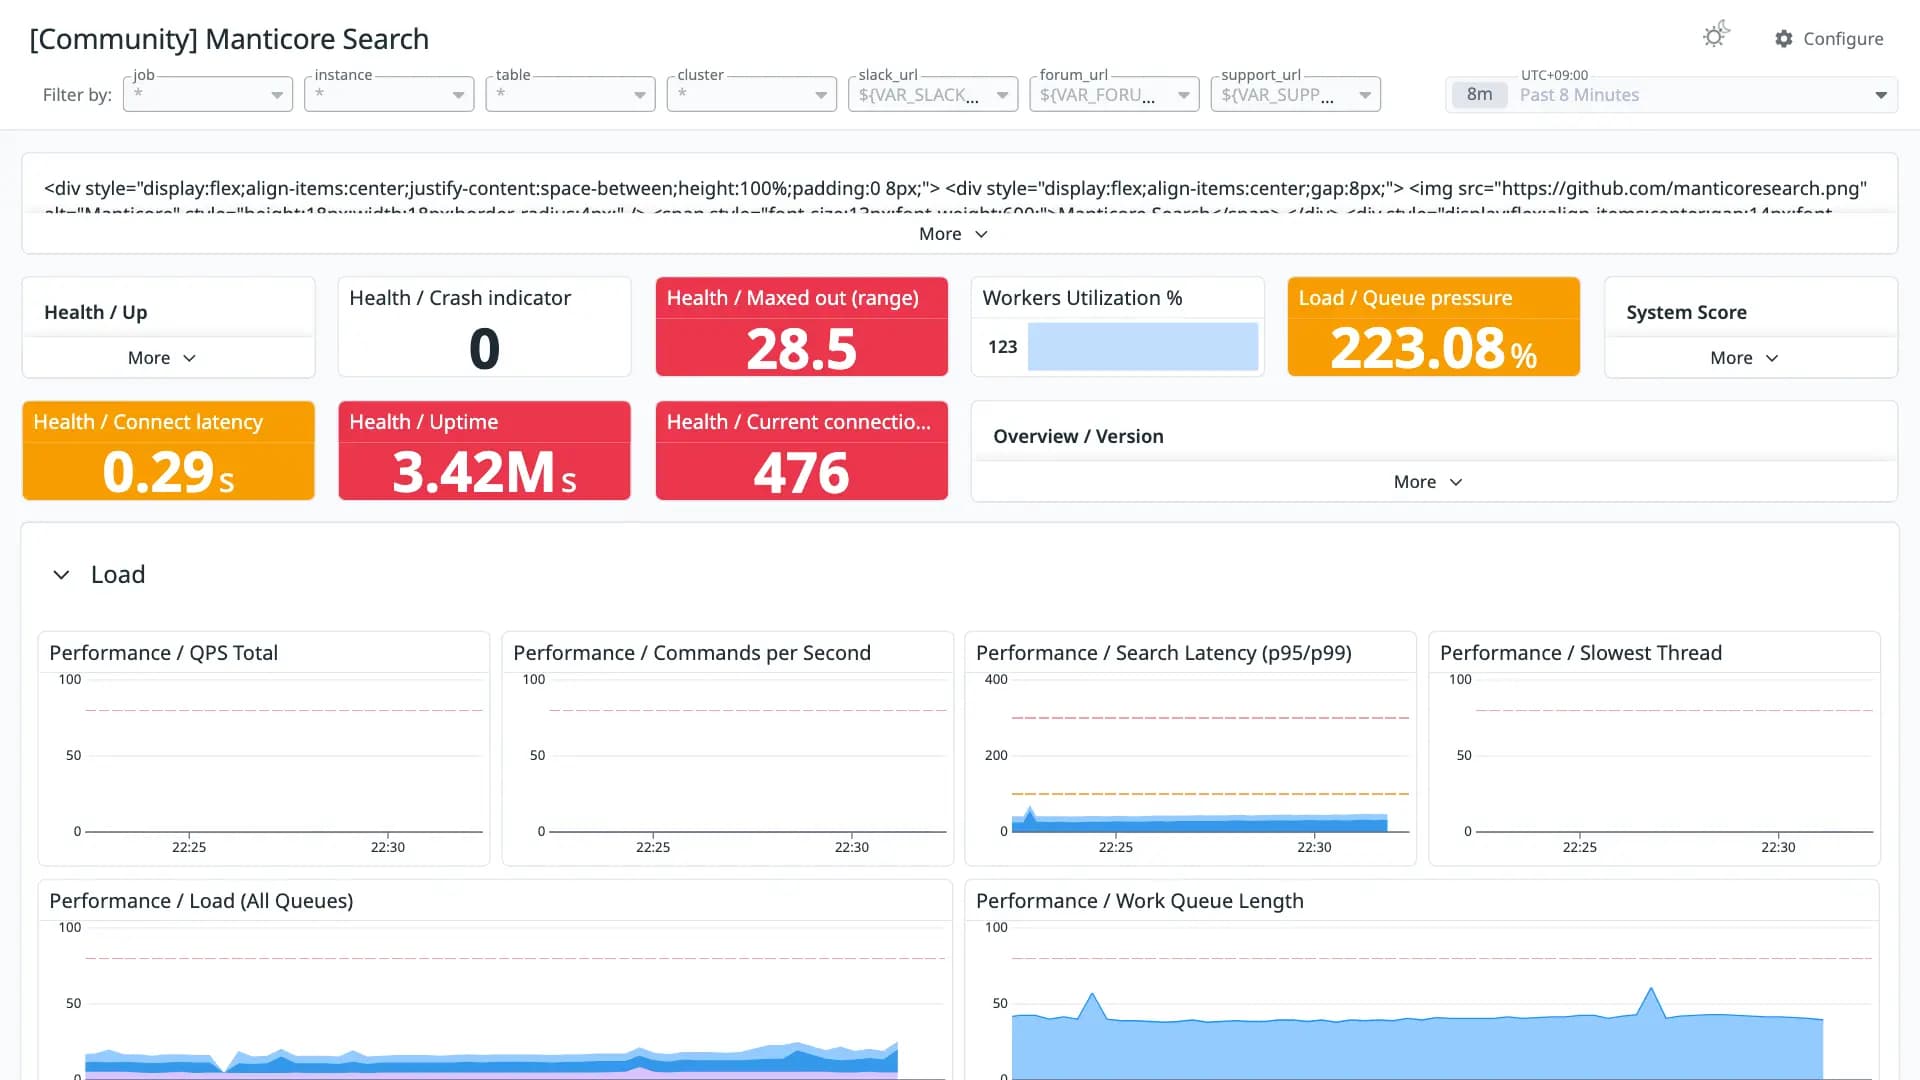Open the support_url variable dropdown

click(x=1296, y=94)
